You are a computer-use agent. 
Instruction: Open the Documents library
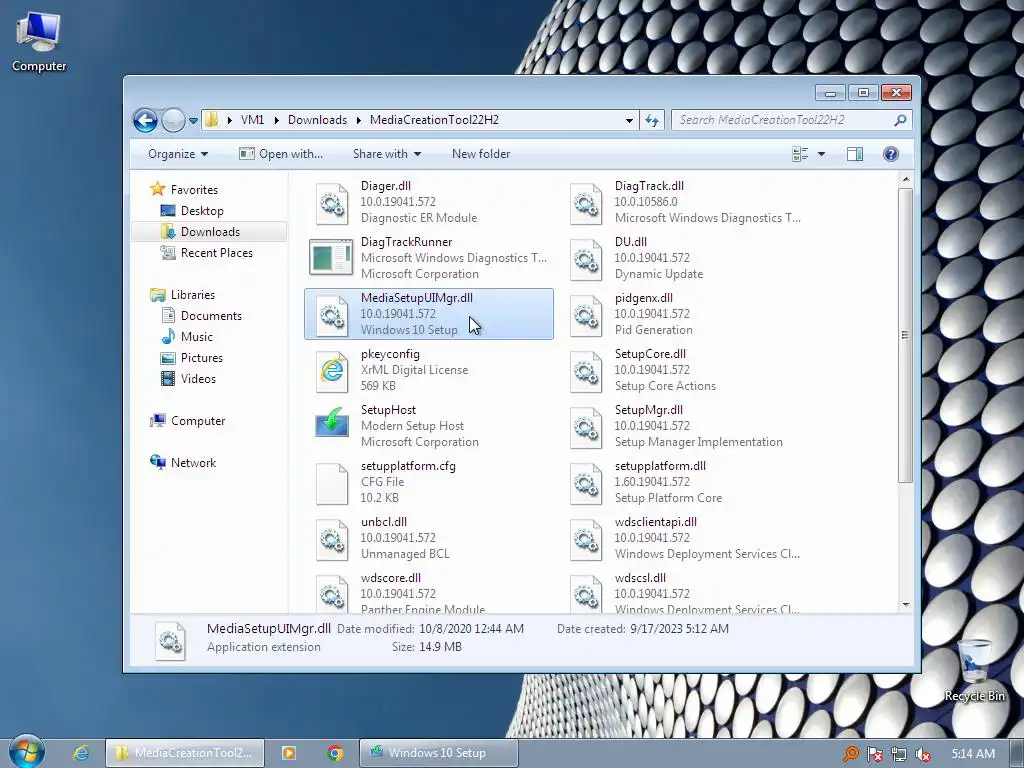211,316
